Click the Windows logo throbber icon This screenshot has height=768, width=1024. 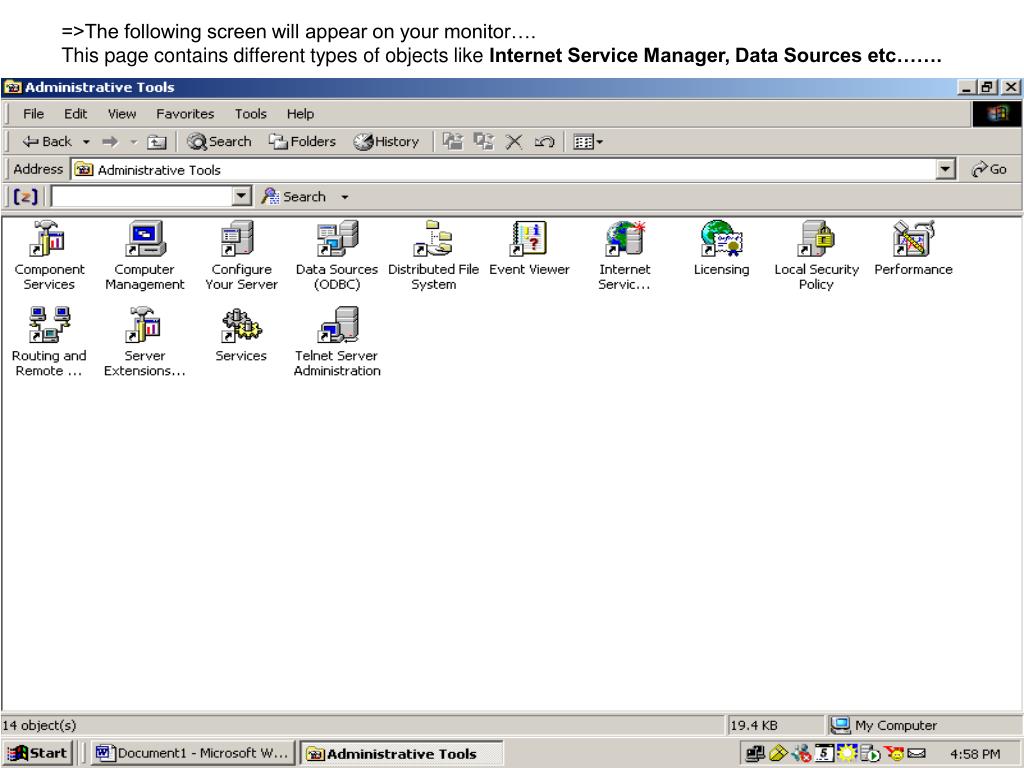pyautogui.click(x=997, y=114)
